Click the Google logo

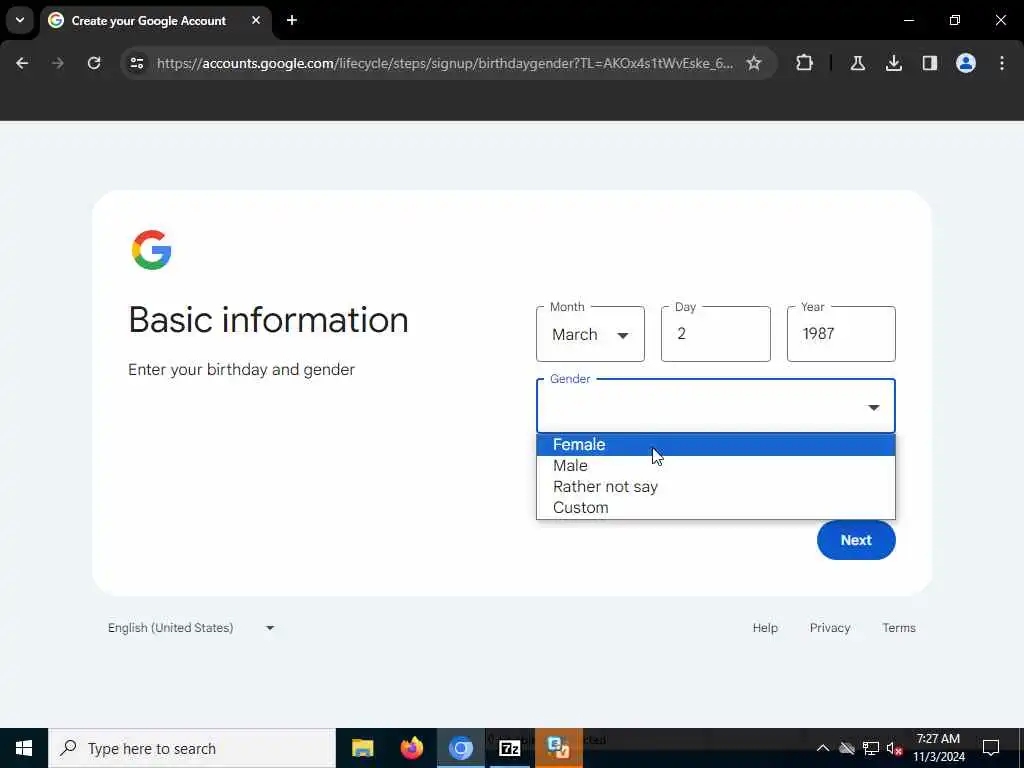point(152,249)
